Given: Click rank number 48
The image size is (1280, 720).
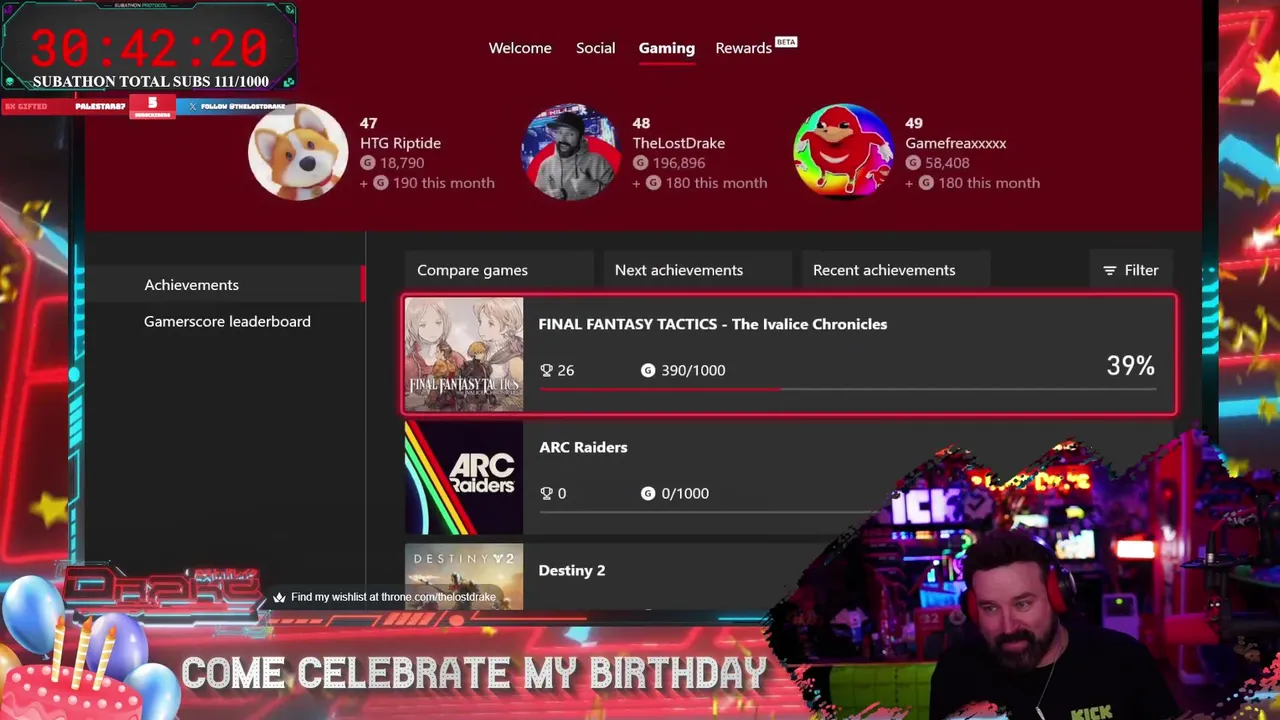Looking at the screenshot, I should 641,123.
